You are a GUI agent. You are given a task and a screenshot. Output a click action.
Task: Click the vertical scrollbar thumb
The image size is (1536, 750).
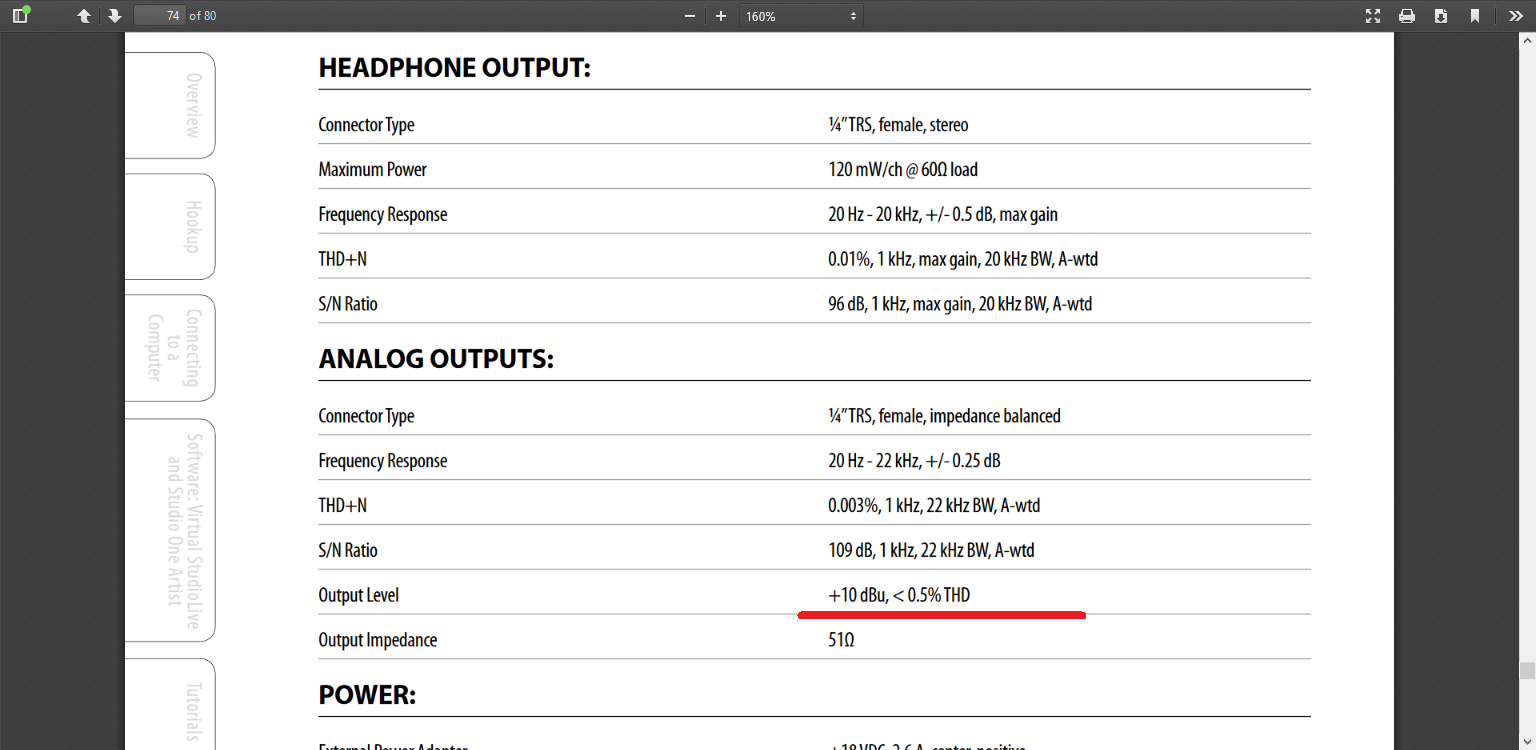click(x=1527, y=670)
